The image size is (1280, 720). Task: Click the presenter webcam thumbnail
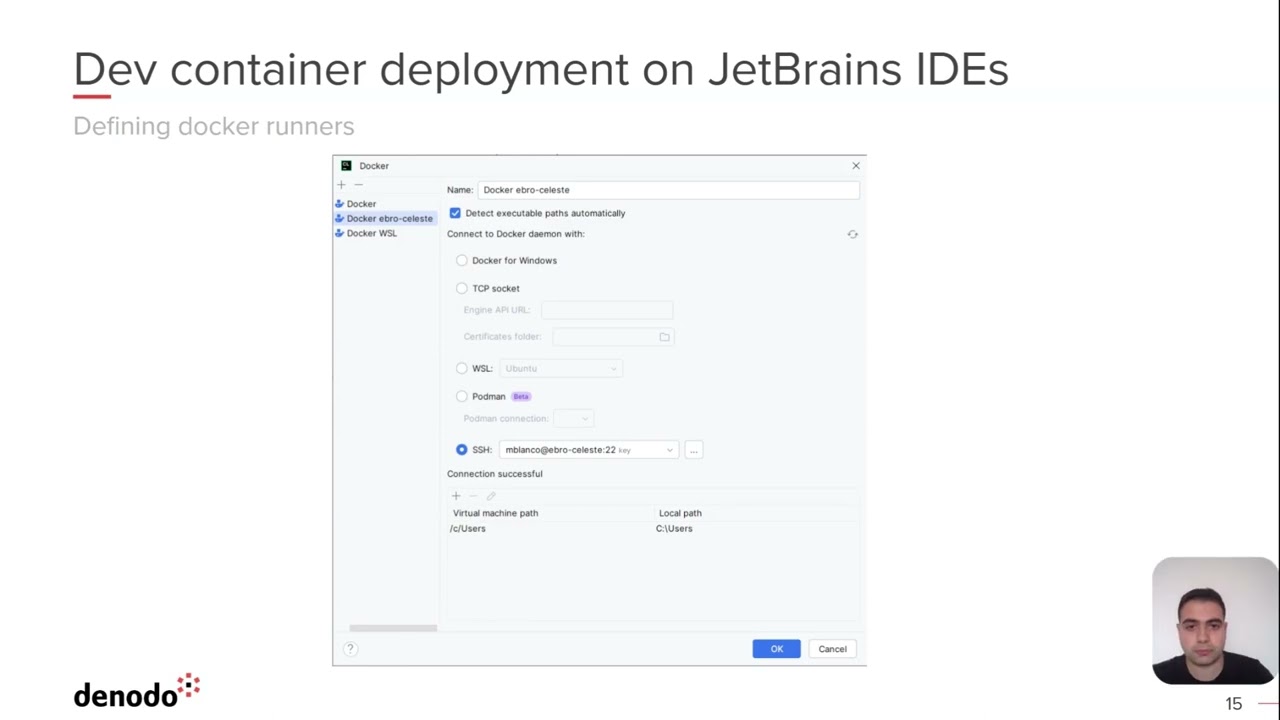(1214, 621)
